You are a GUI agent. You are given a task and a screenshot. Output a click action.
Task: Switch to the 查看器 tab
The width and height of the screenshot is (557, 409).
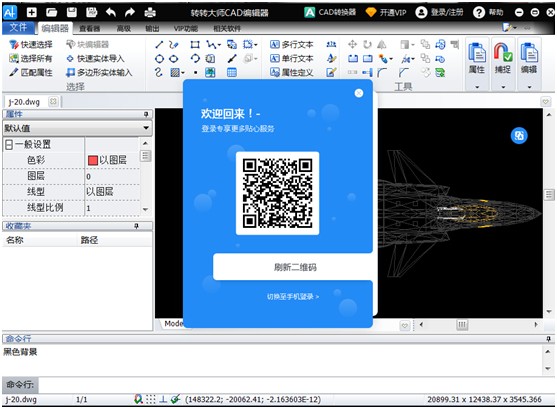[x=89, y=28]
